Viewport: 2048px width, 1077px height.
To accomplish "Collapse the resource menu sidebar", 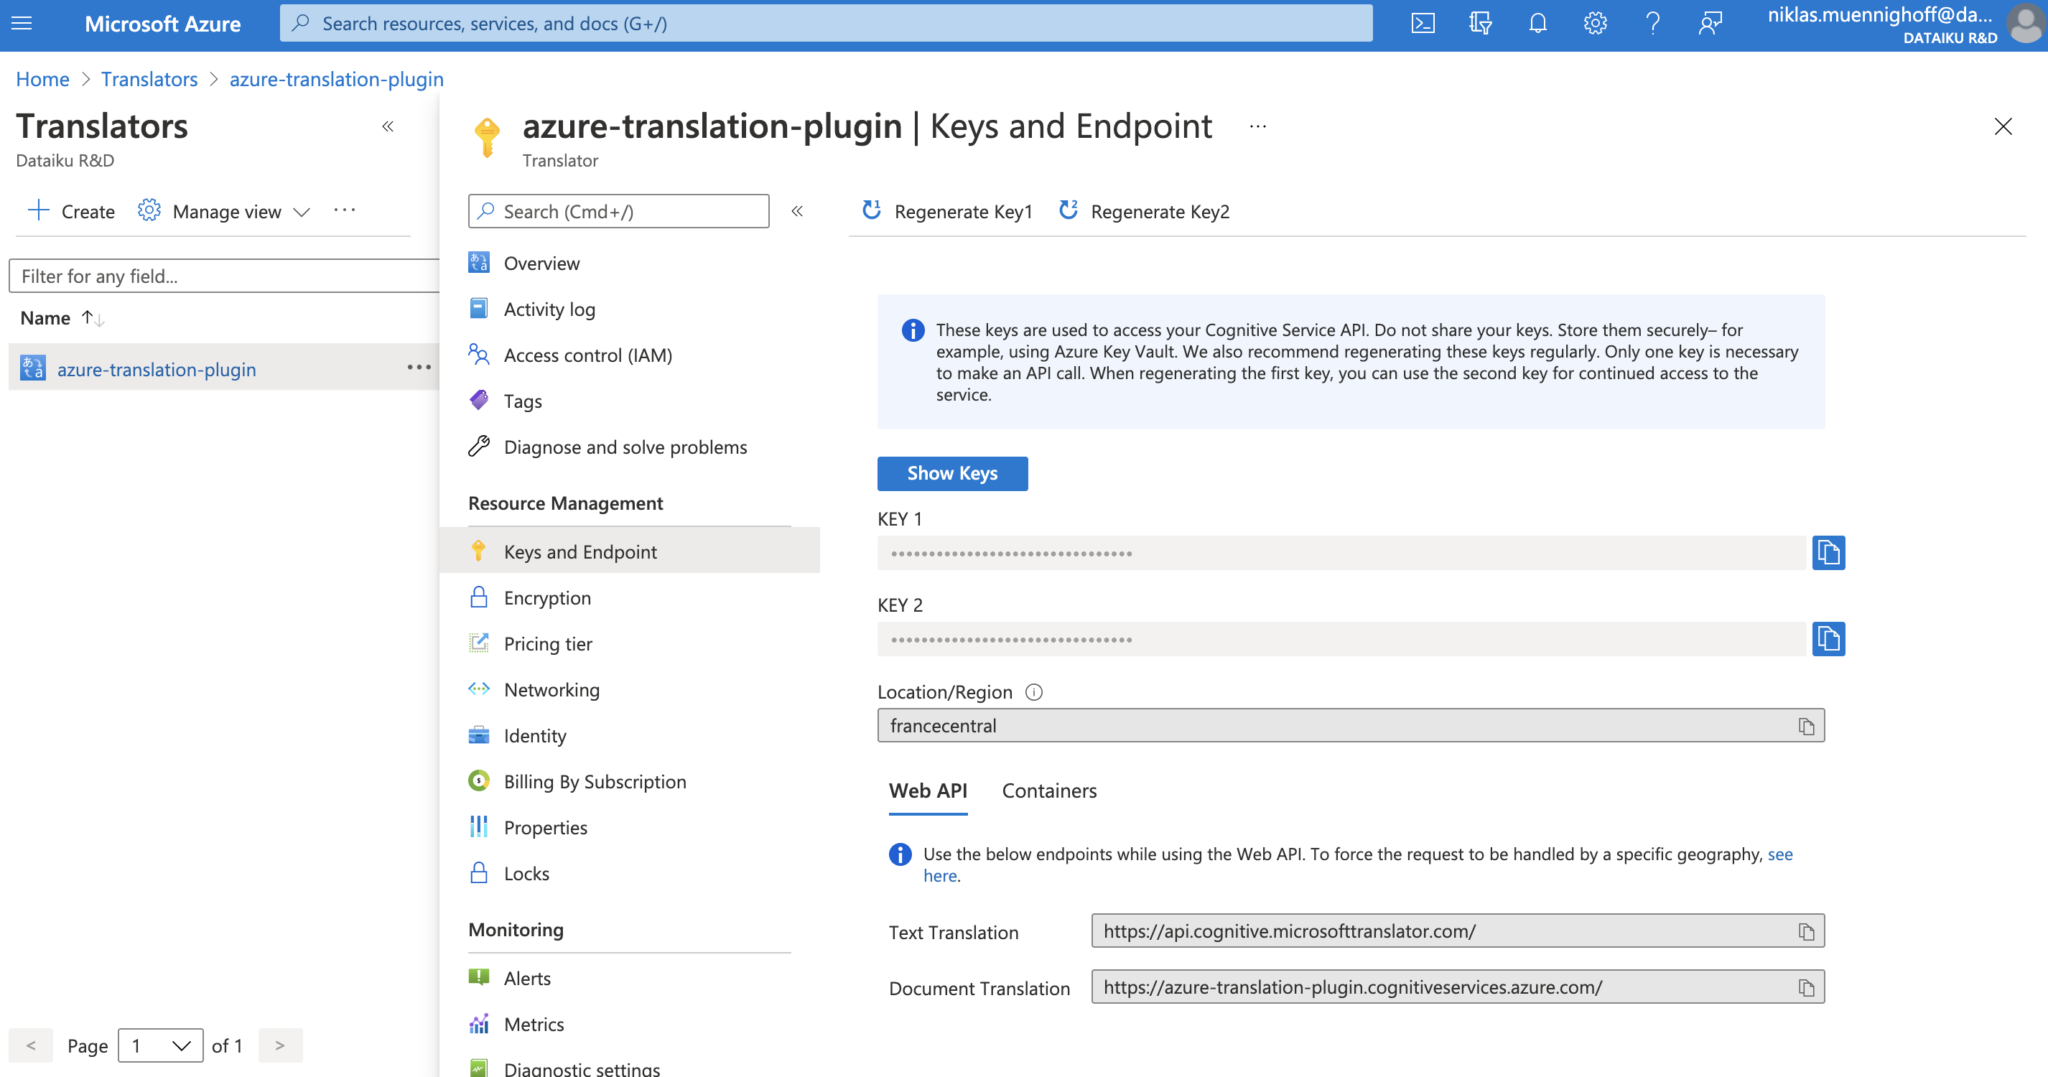I will (x=797, y=211).
